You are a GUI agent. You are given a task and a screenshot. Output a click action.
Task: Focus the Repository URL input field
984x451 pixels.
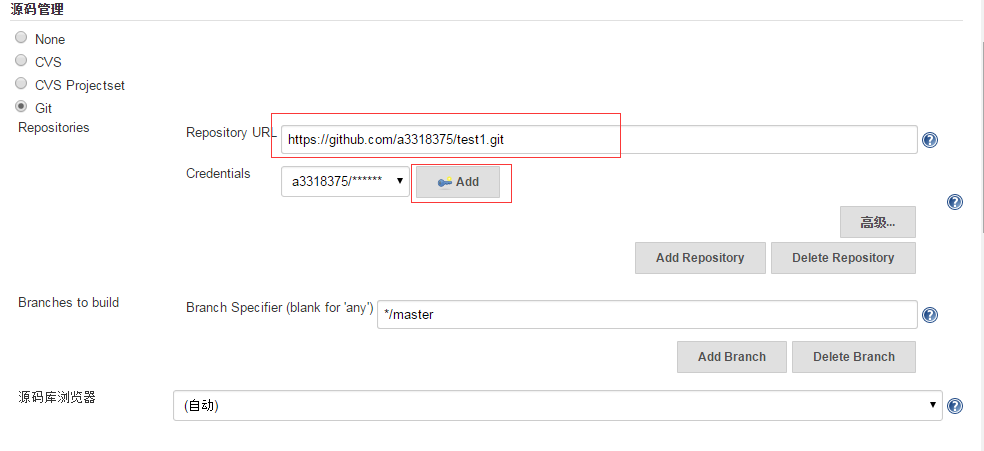point(599,140)
